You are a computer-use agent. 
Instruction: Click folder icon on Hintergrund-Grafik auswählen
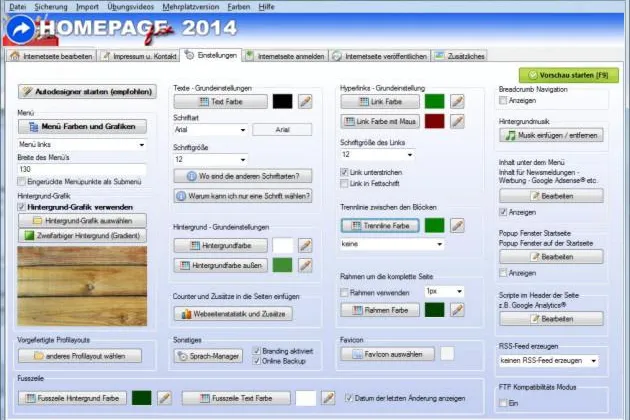[37, 221]
